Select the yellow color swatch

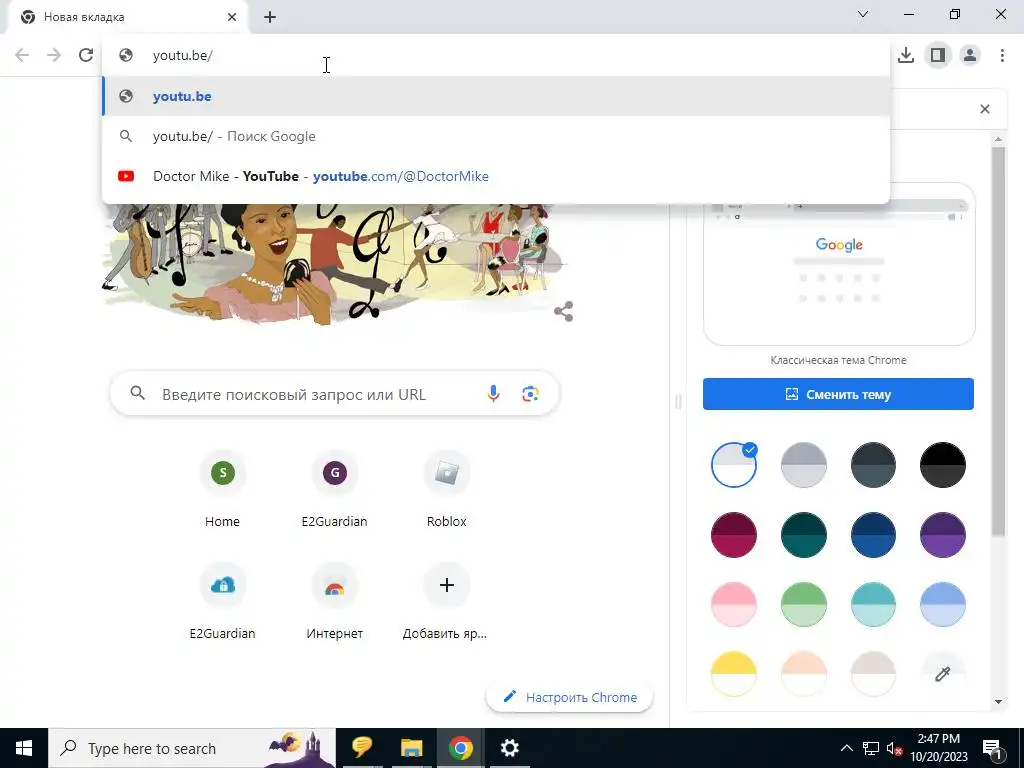click(734, 674)
